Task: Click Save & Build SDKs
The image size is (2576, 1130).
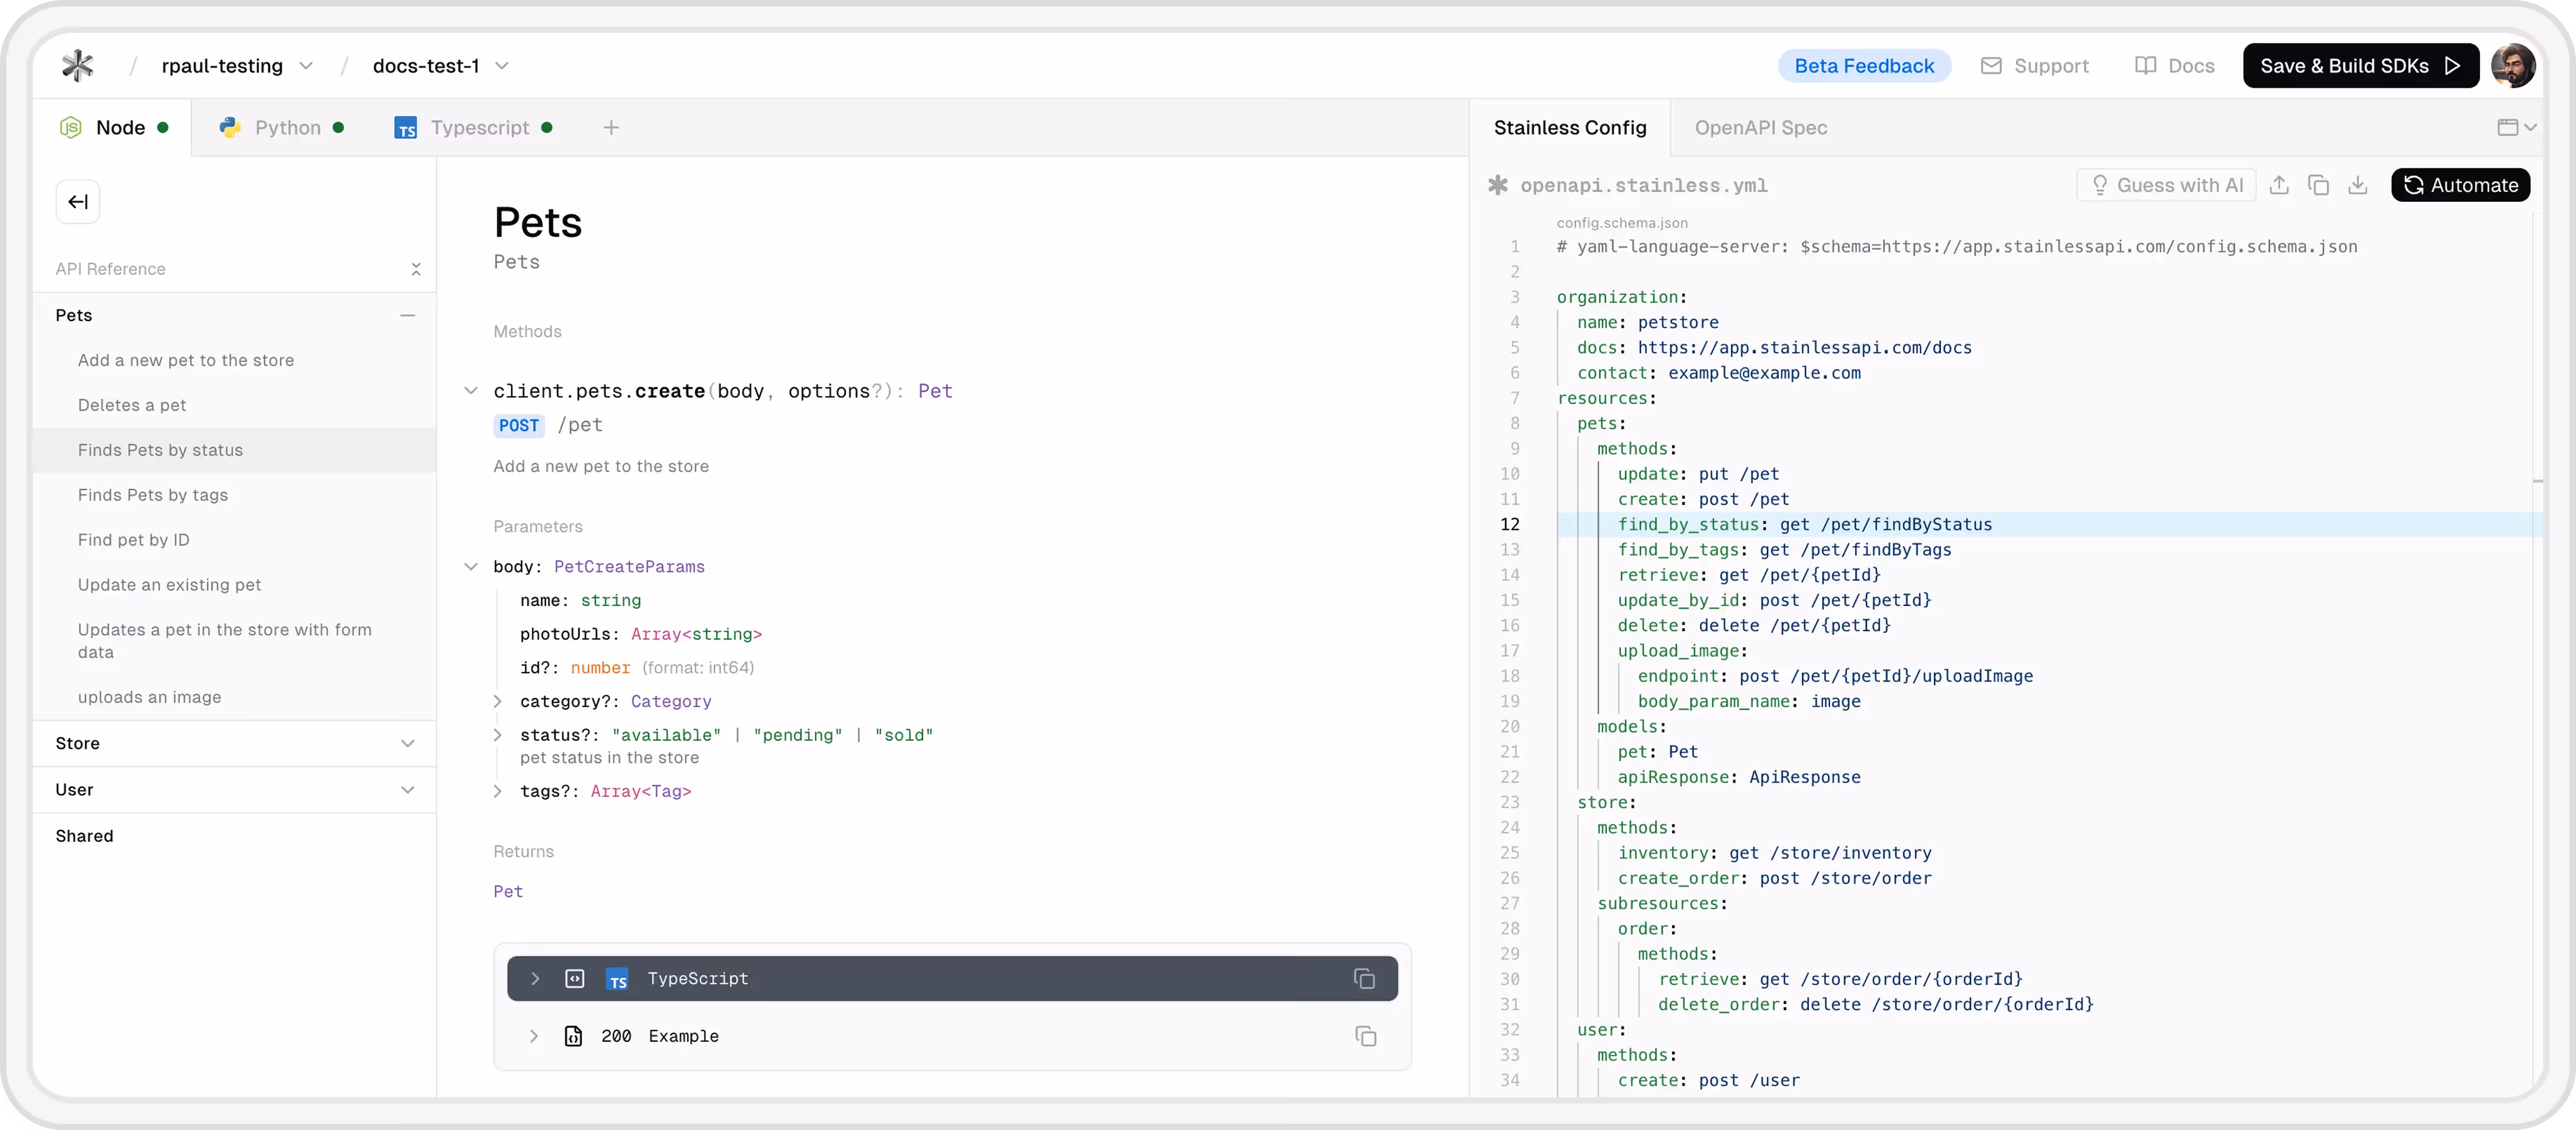Action: point(2360,66)
